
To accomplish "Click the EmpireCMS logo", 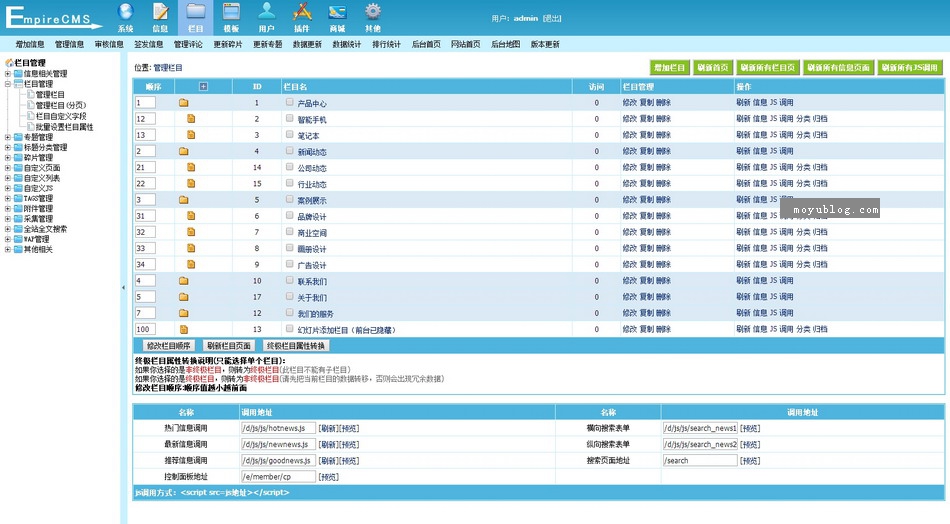I will 53,18.
